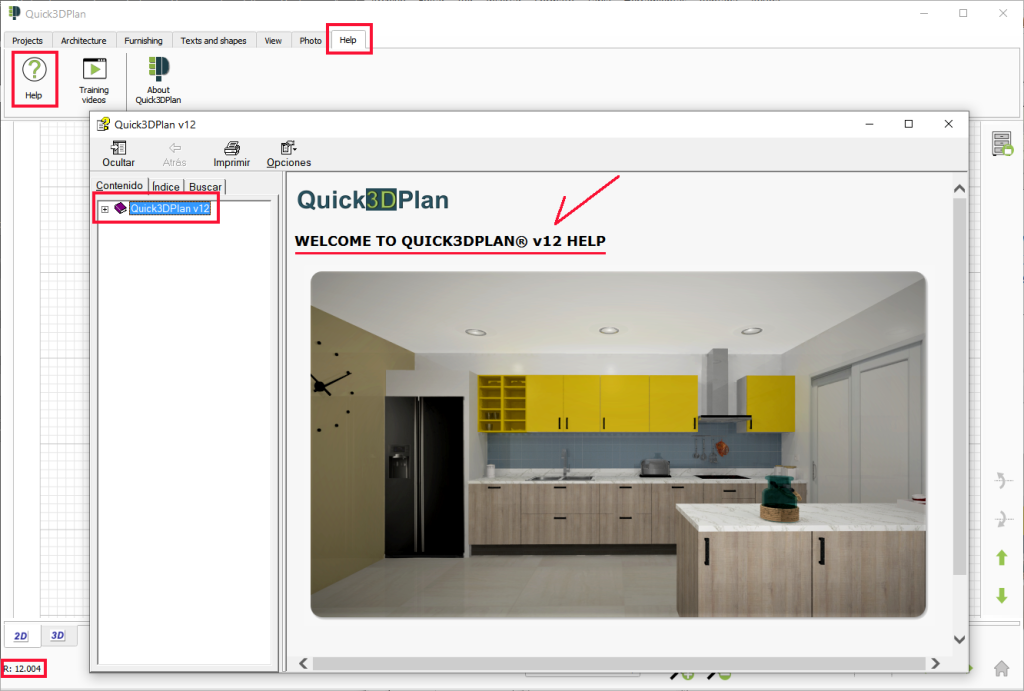The height and width of the screenshot is (691, 1024).
Task: Click Ocultar in help toolbar
Action: 118,154
